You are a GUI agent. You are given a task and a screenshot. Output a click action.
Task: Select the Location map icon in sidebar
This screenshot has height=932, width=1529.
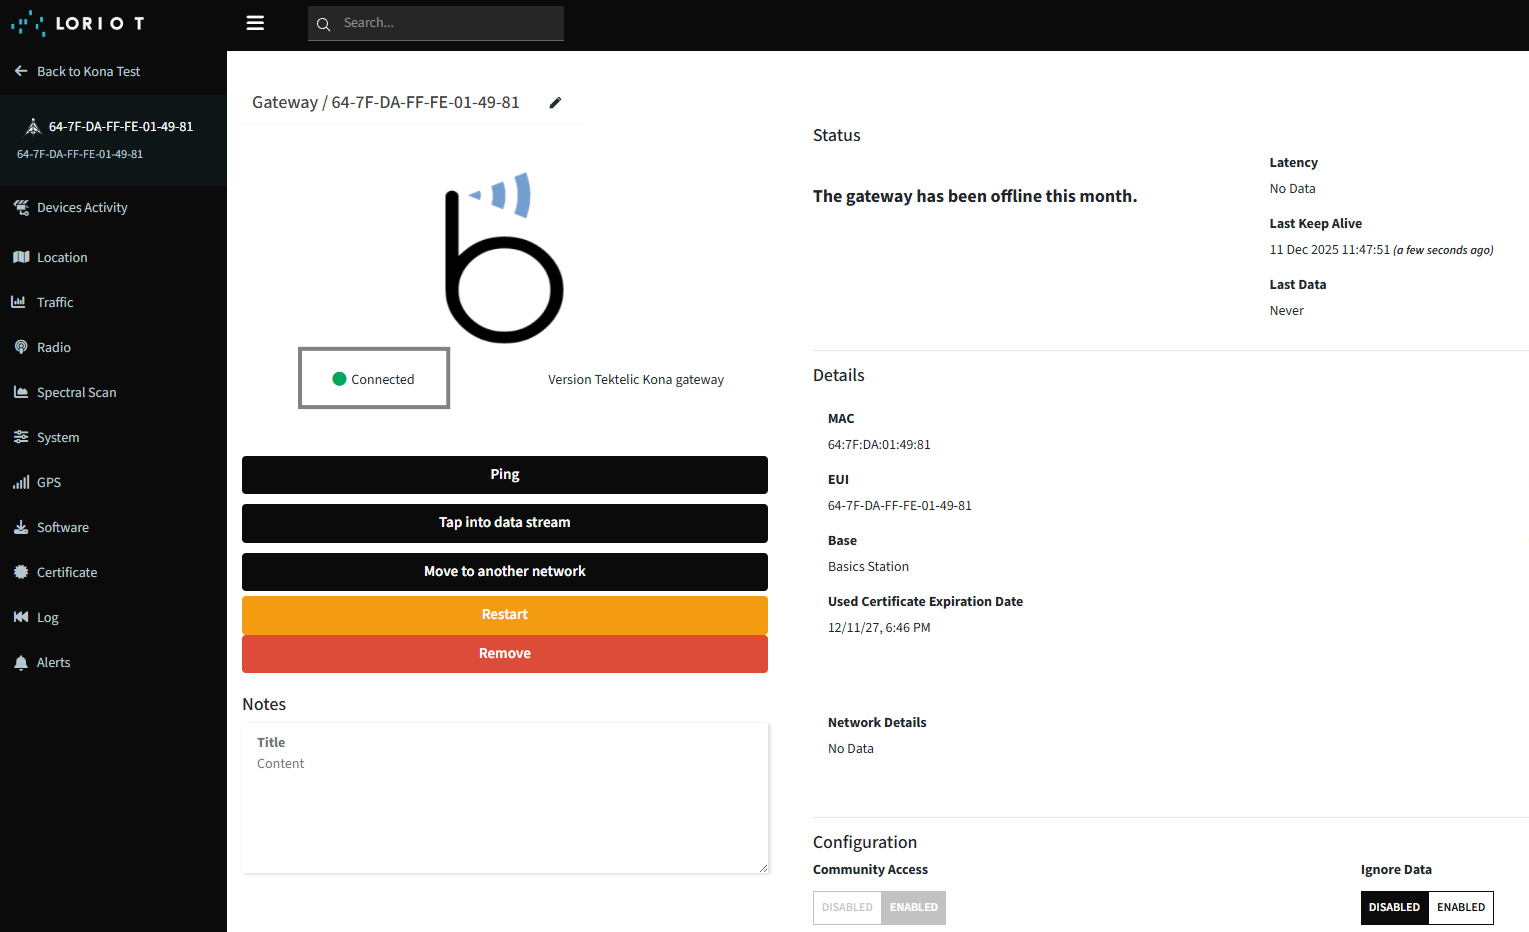tap(21, 257)
